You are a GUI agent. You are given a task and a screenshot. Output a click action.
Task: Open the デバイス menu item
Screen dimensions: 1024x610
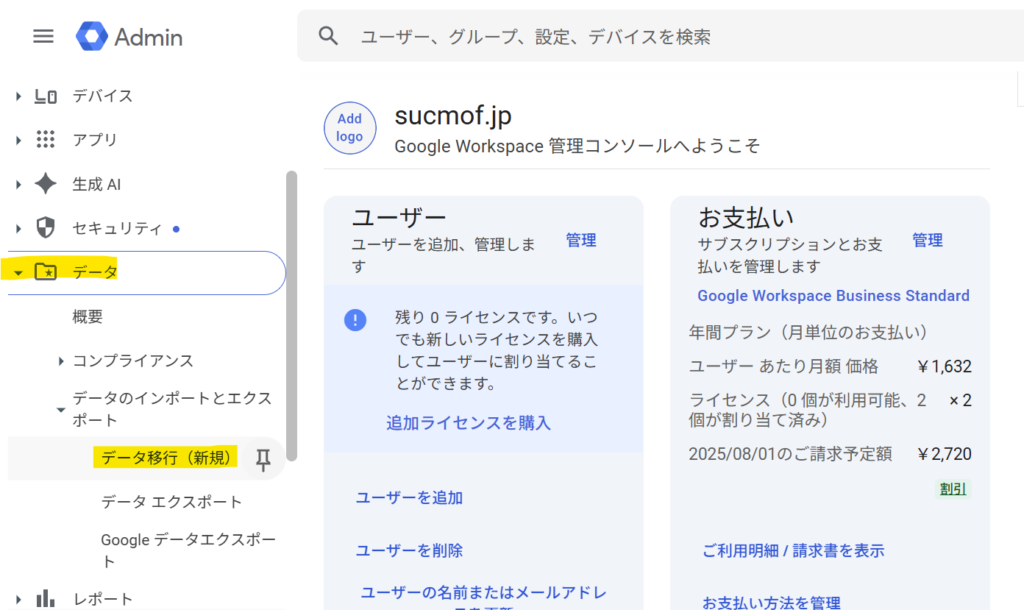tap(103, 96)
